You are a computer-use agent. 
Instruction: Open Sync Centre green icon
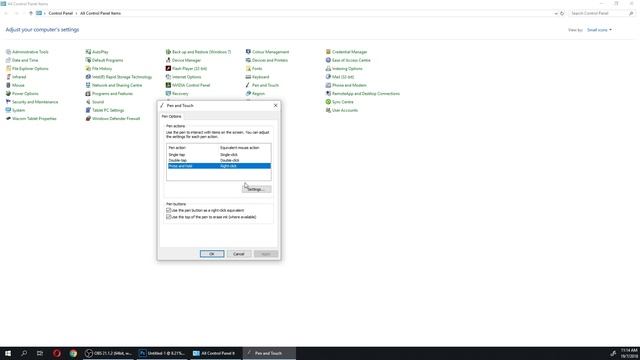click(x=328, y=102)
